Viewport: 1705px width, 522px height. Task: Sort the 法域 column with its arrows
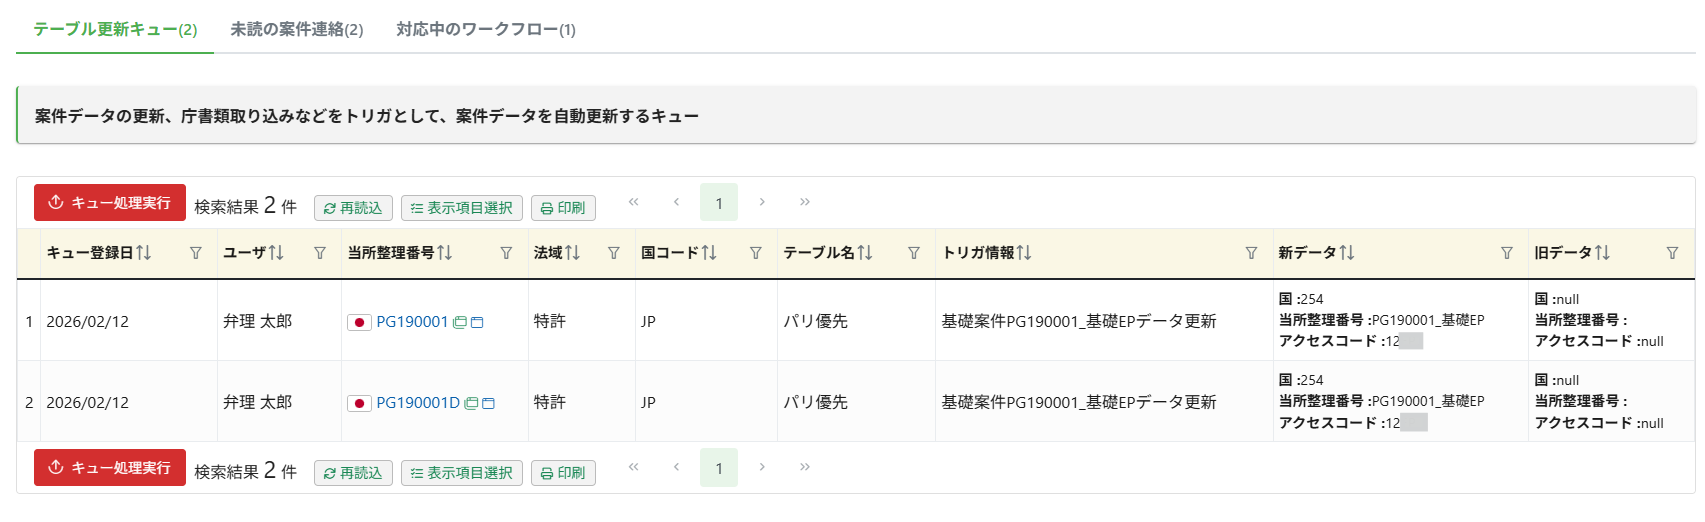tap(572, 253)
